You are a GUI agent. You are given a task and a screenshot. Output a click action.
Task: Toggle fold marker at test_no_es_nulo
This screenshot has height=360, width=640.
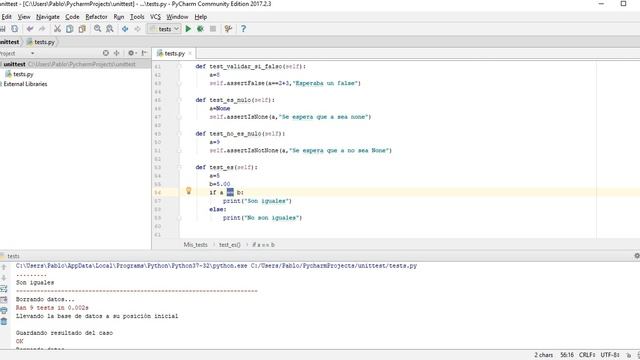179,133
